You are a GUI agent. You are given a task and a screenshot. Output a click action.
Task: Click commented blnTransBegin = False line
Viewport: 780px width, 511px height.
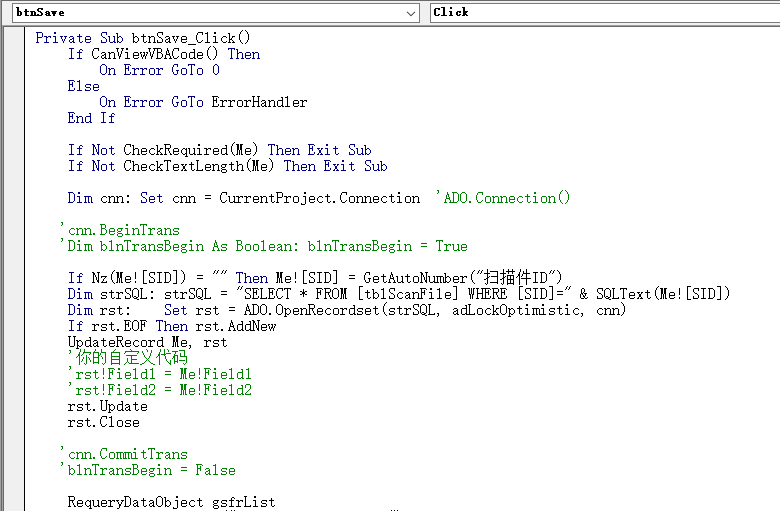(148, 470)
